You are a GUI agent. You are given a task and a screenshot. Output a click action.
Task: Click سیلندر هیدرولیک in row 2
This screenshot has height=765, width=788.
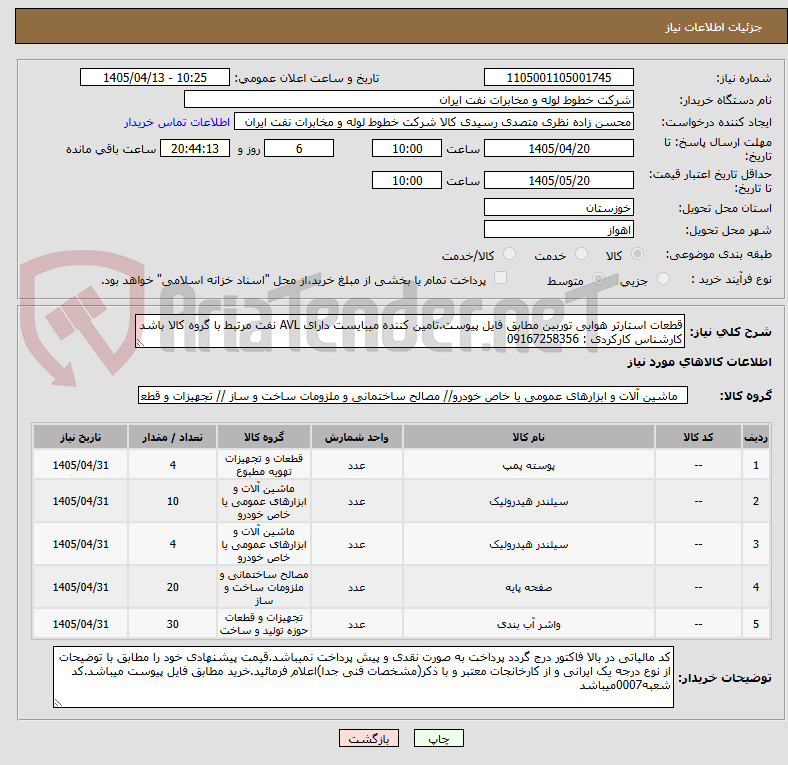click(x=529, y=501)
